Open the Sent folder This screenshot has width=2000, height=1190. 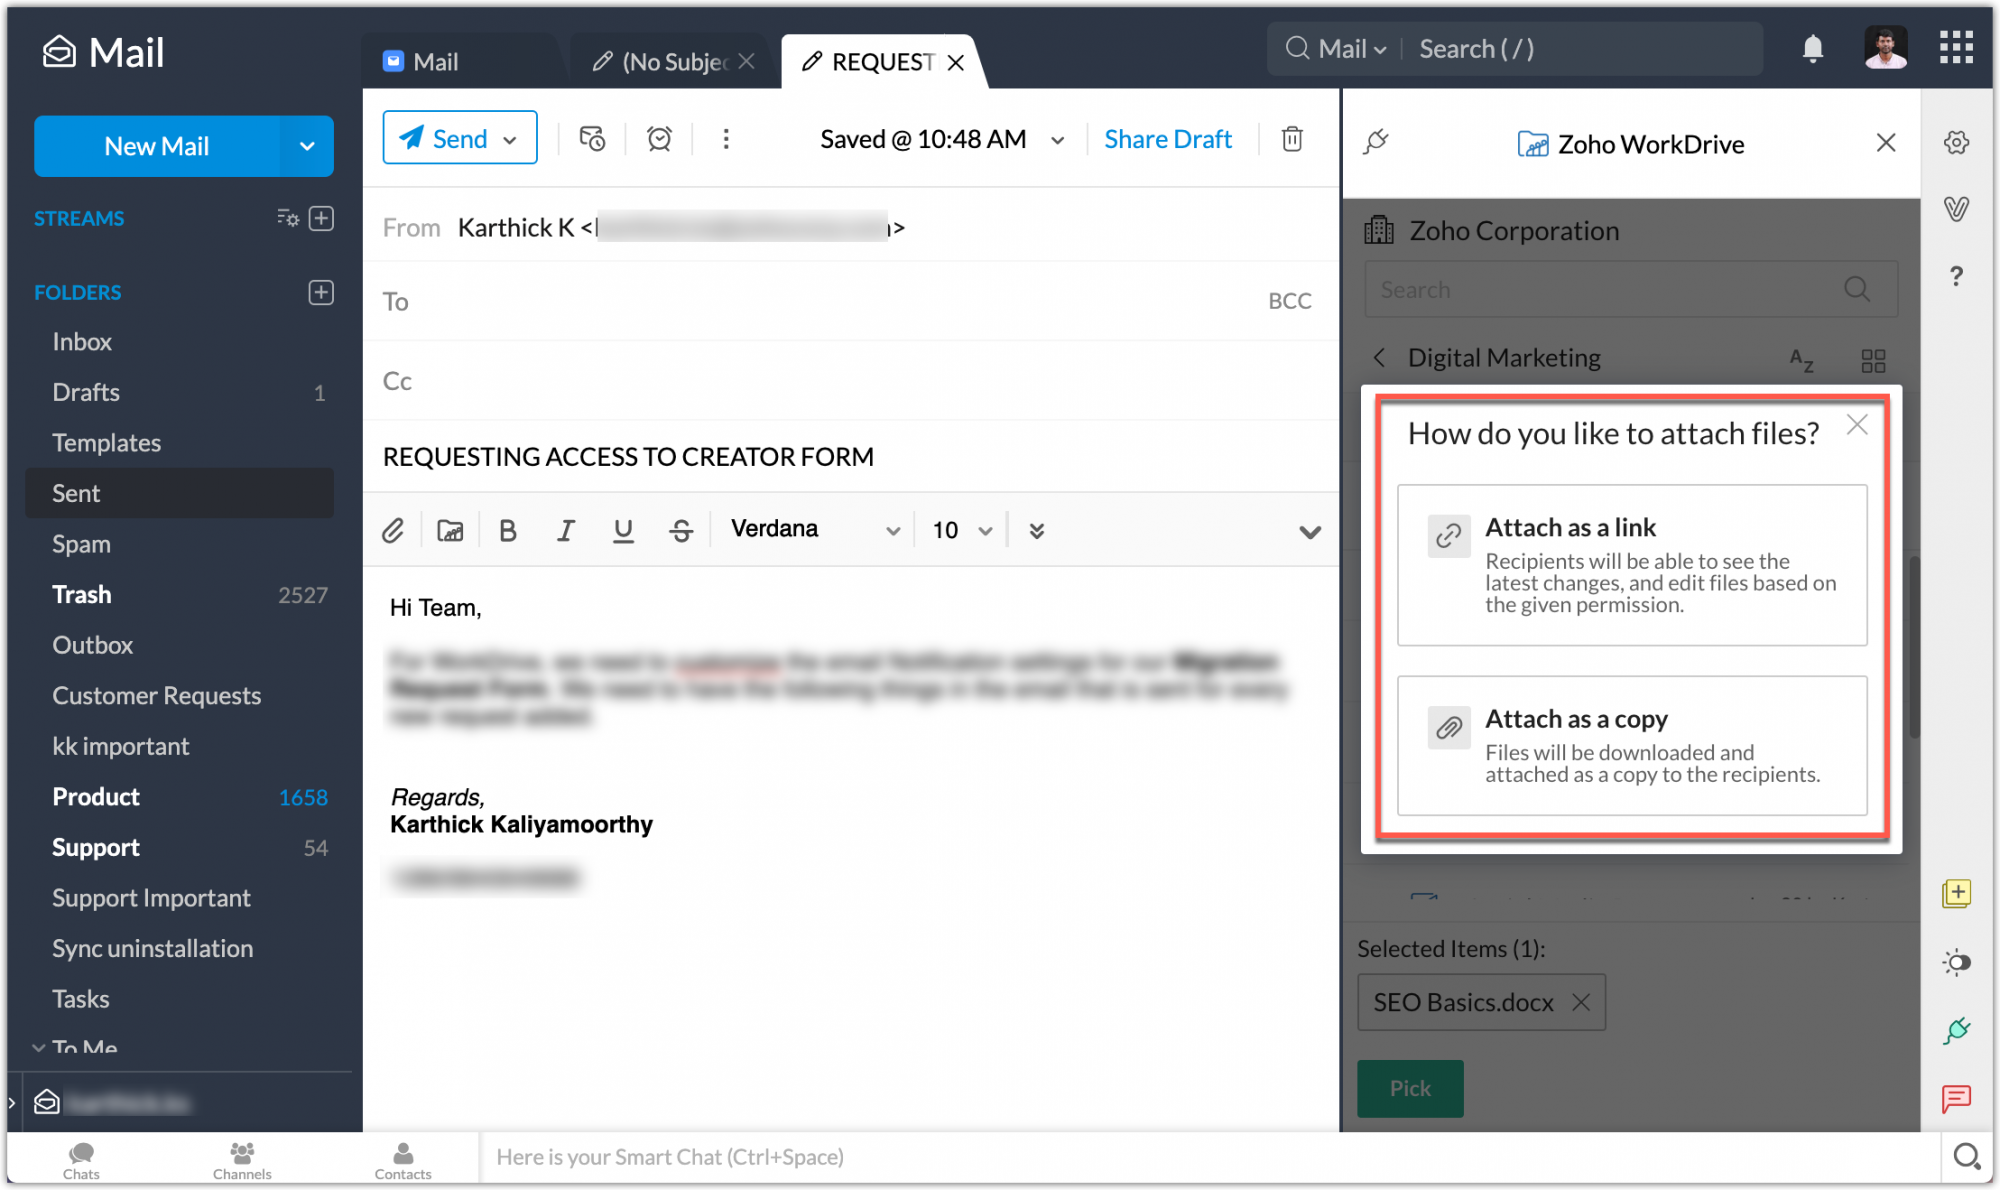coord(76,493)
